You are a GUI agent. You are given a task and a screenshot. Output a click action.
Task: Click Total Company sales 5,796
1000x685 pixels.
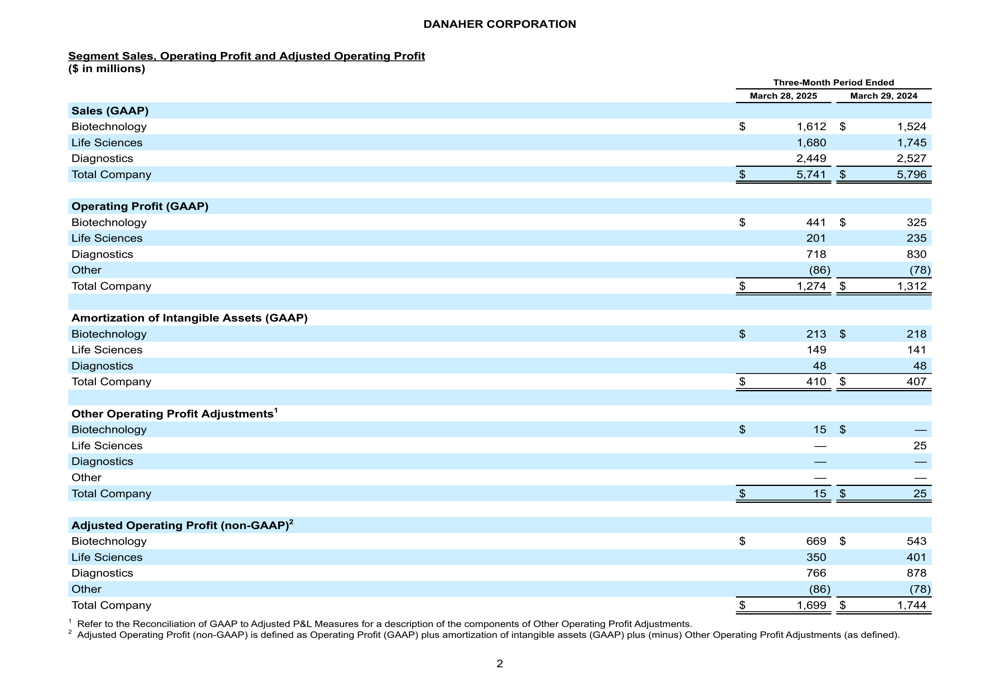coord(912,174)
